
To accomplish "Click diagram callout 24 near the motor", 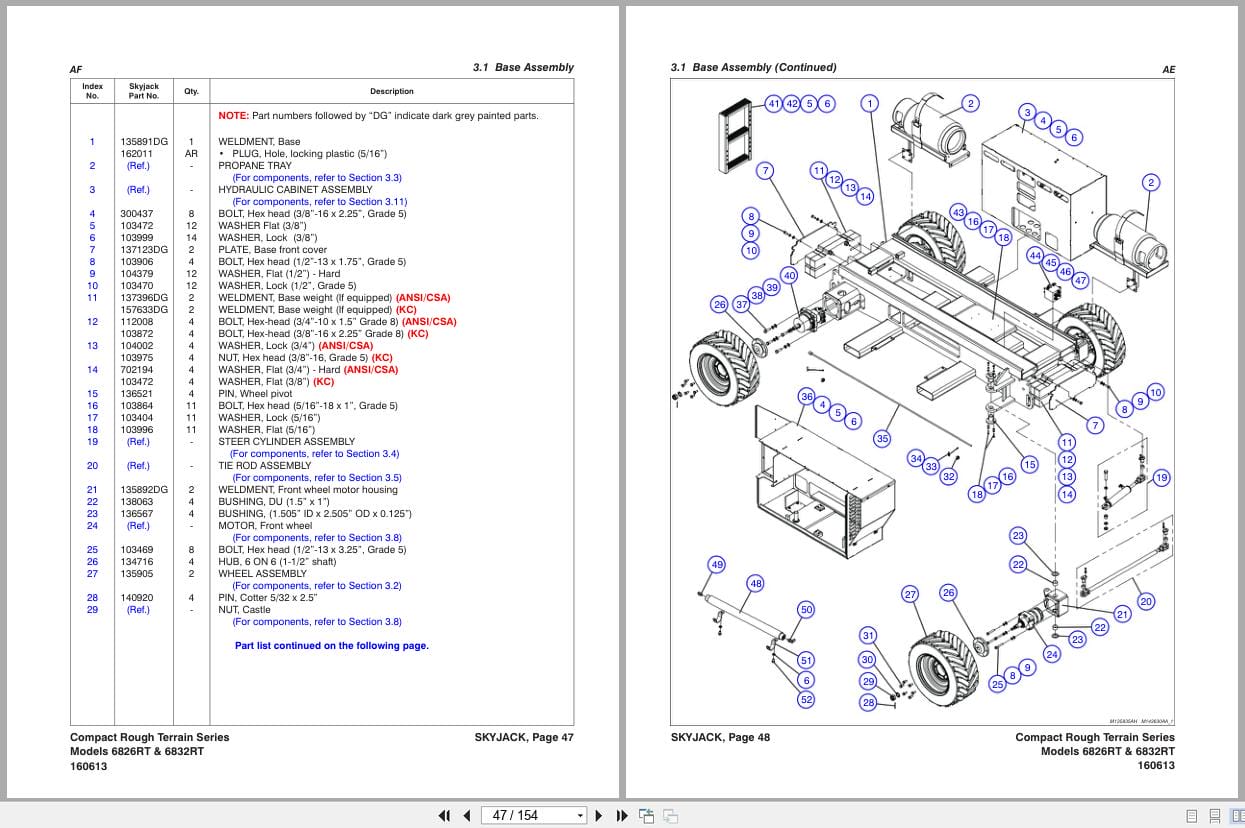I will 1051,654.
